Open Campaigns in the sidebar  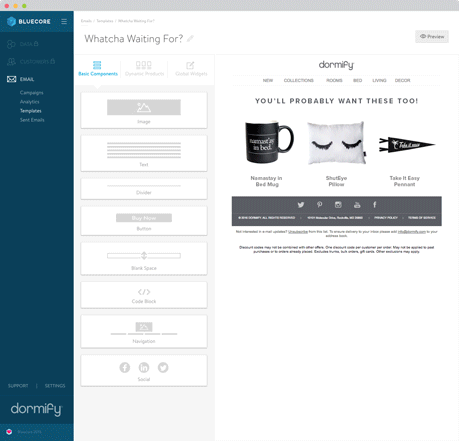(x=32, y=93)
